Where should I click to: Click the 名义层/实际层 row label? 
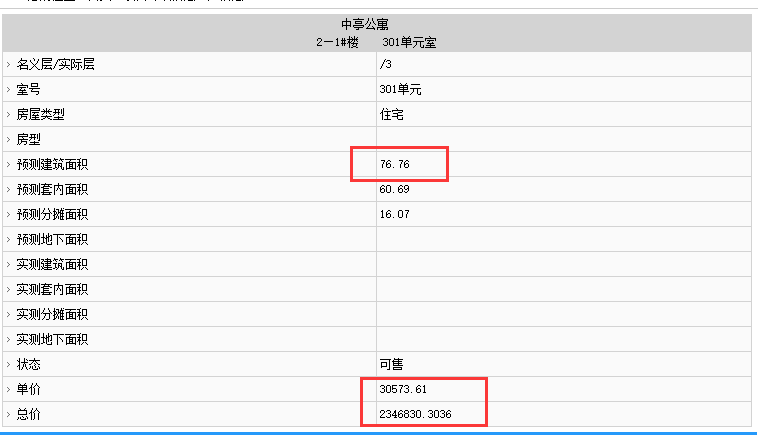coord(56,64)
